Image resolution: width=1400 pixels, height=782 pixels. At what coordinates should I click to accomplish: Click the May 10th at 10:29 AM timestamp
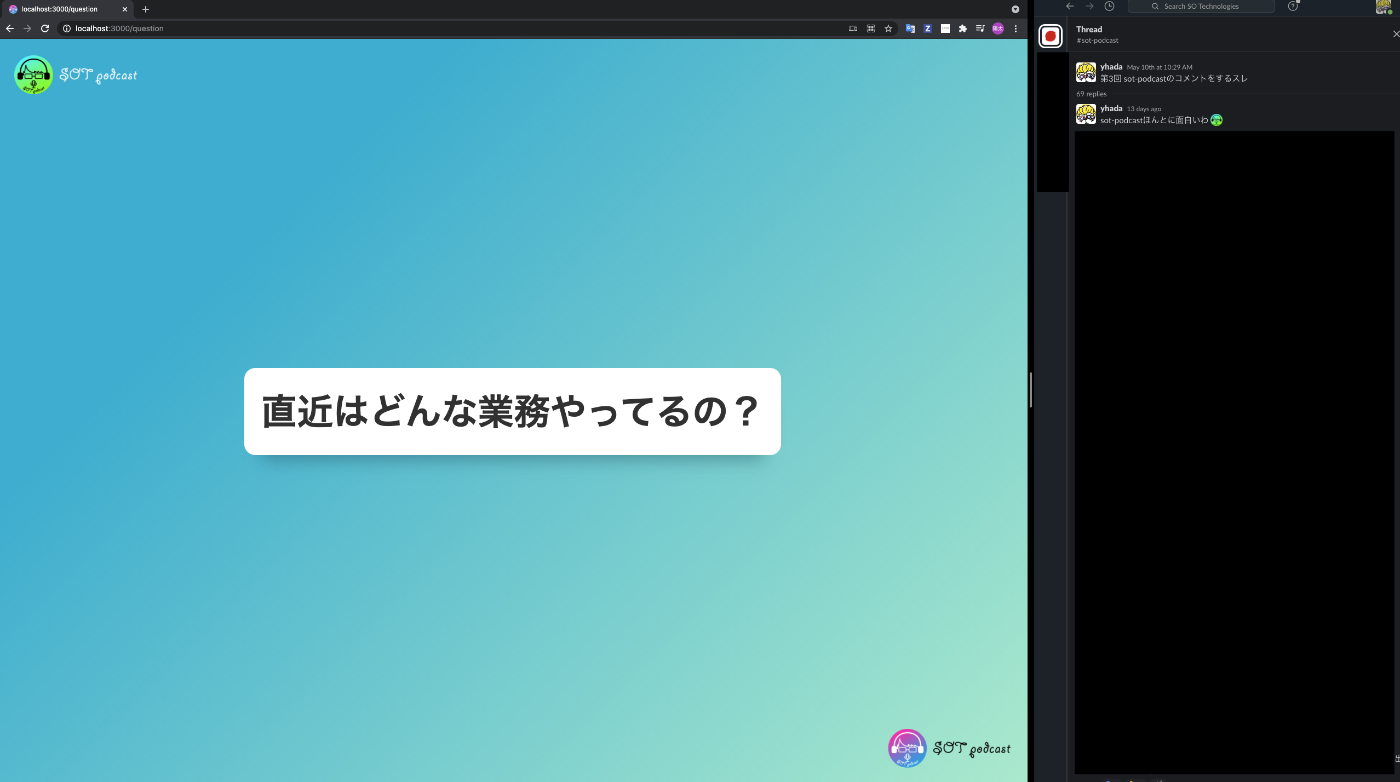point(1160,67)
